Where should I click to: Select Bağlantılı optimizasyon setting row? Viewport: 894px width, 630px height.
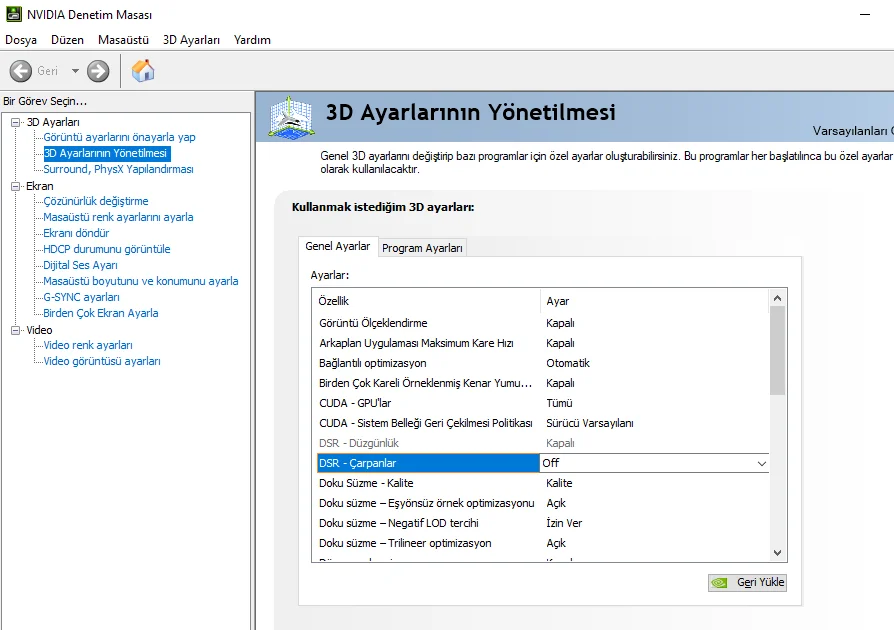pos(541,363)
